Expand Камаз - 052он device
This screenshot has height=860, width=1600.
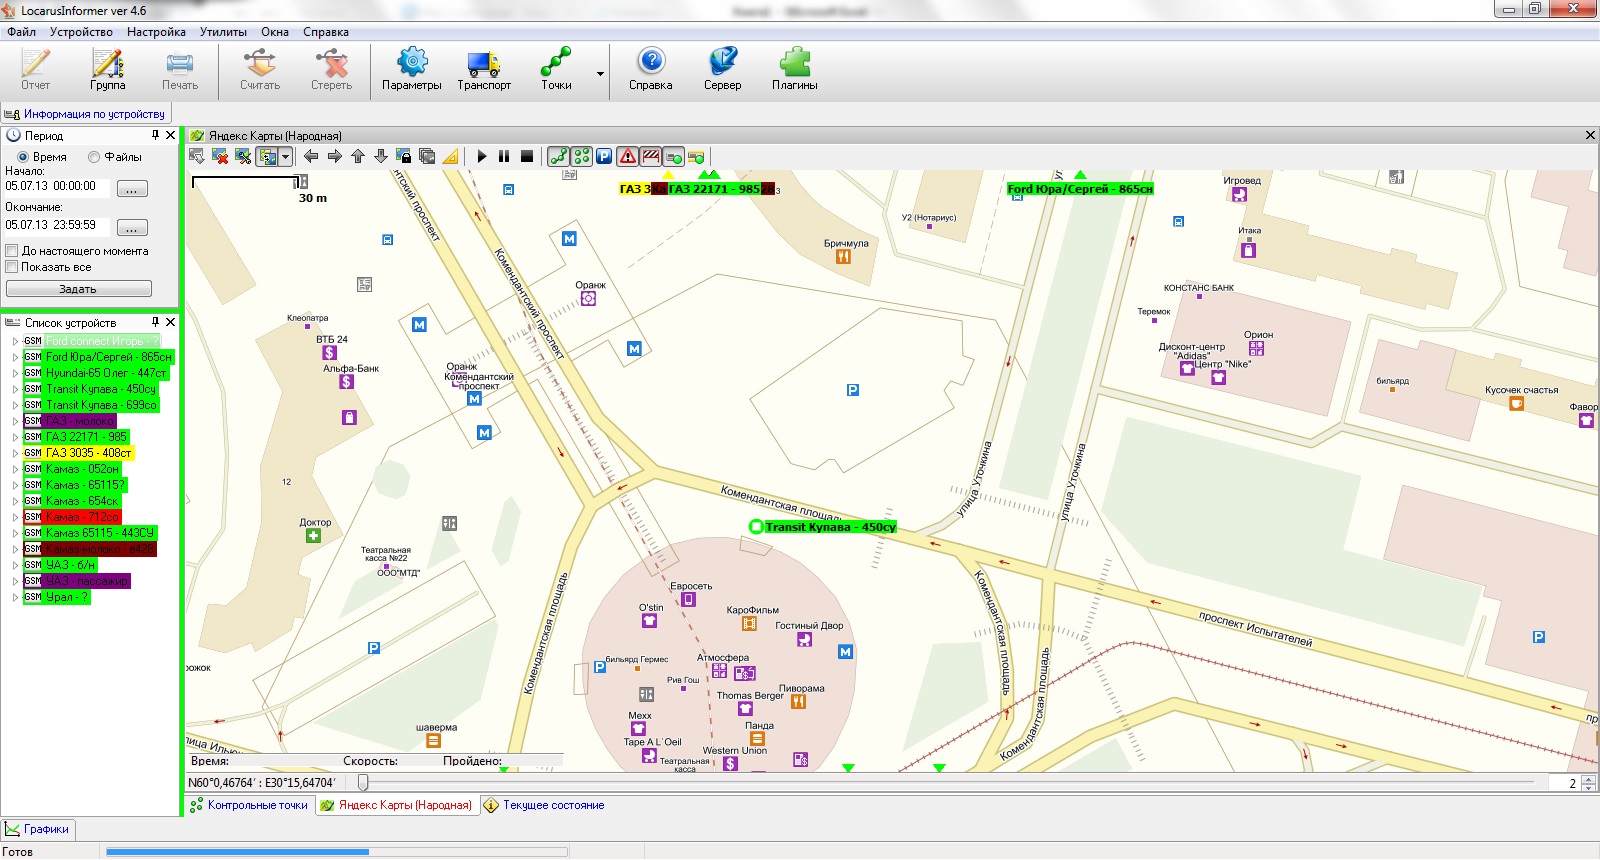(15, 469)
